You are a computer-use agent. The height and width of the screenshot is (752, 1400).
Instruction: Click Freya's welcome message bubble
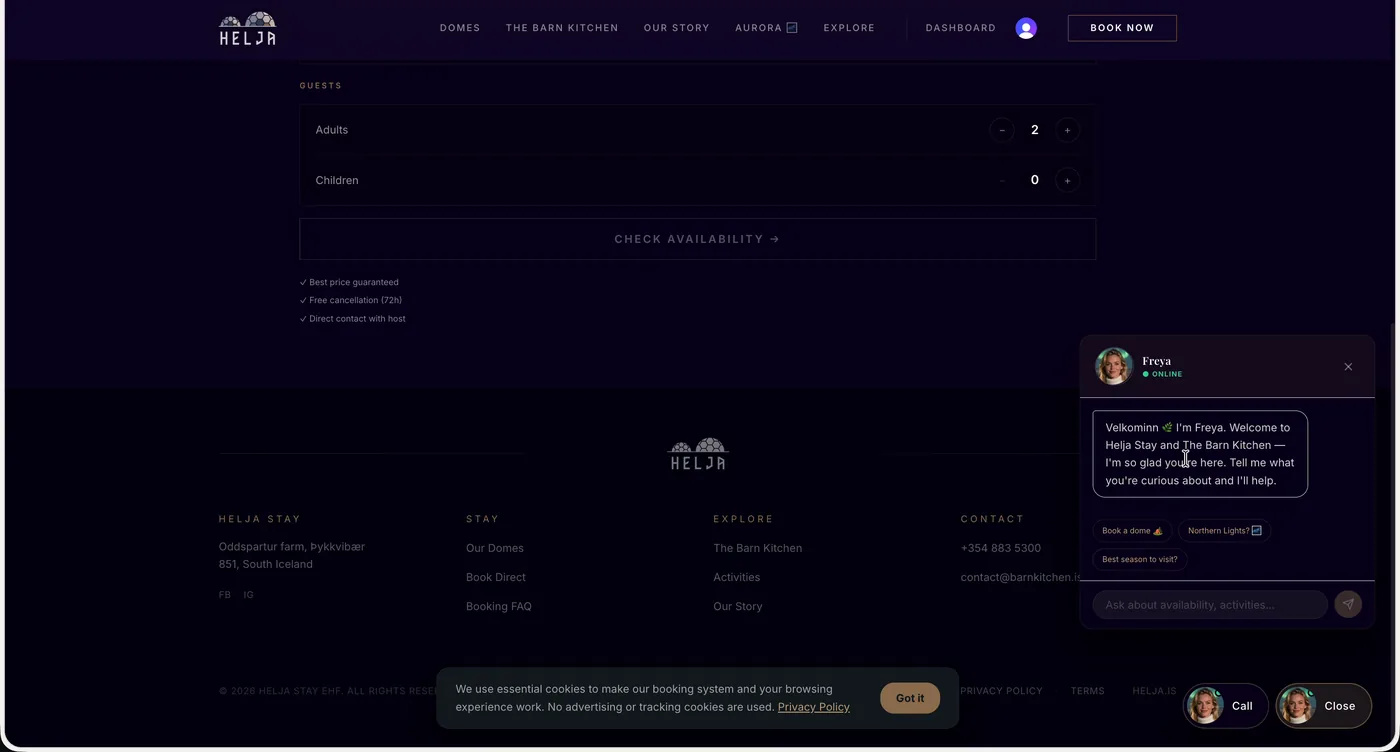point(1200,454)
